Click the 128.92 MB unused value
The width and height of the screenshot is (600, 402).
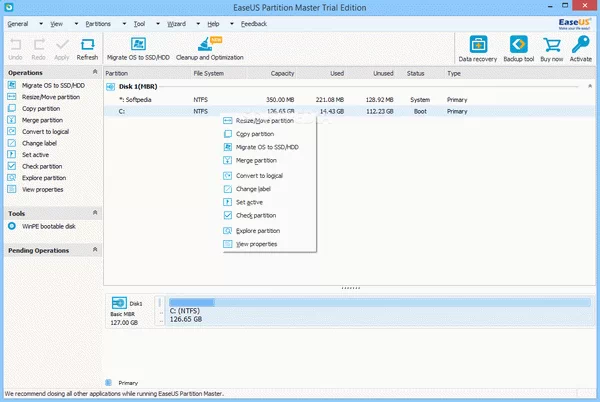379,99
